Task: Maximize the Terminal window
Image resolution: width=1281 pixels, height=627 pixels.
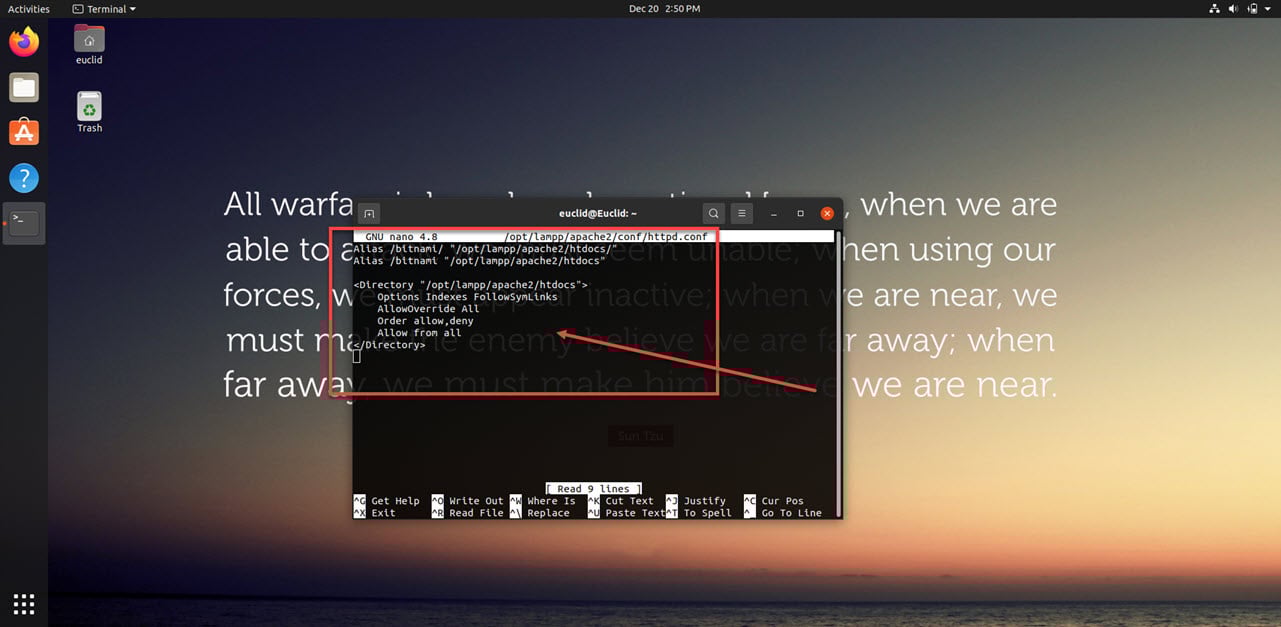Action: (x=800, y=213)
